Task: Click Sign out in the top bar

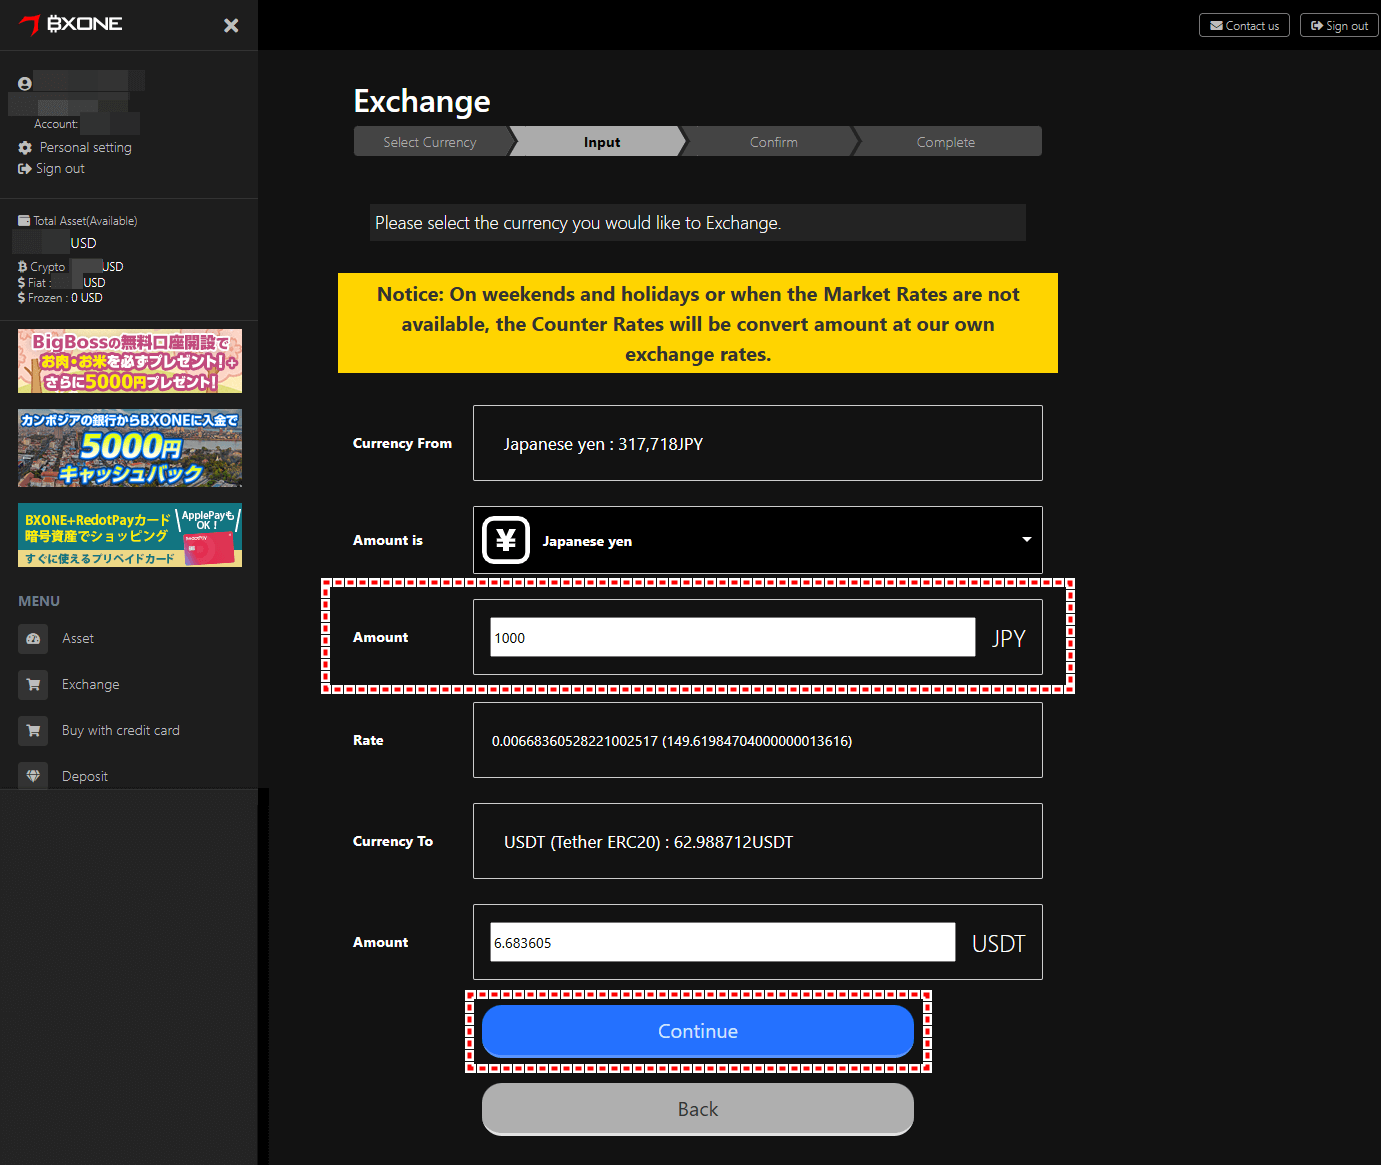Action: tap(1339, 25)
